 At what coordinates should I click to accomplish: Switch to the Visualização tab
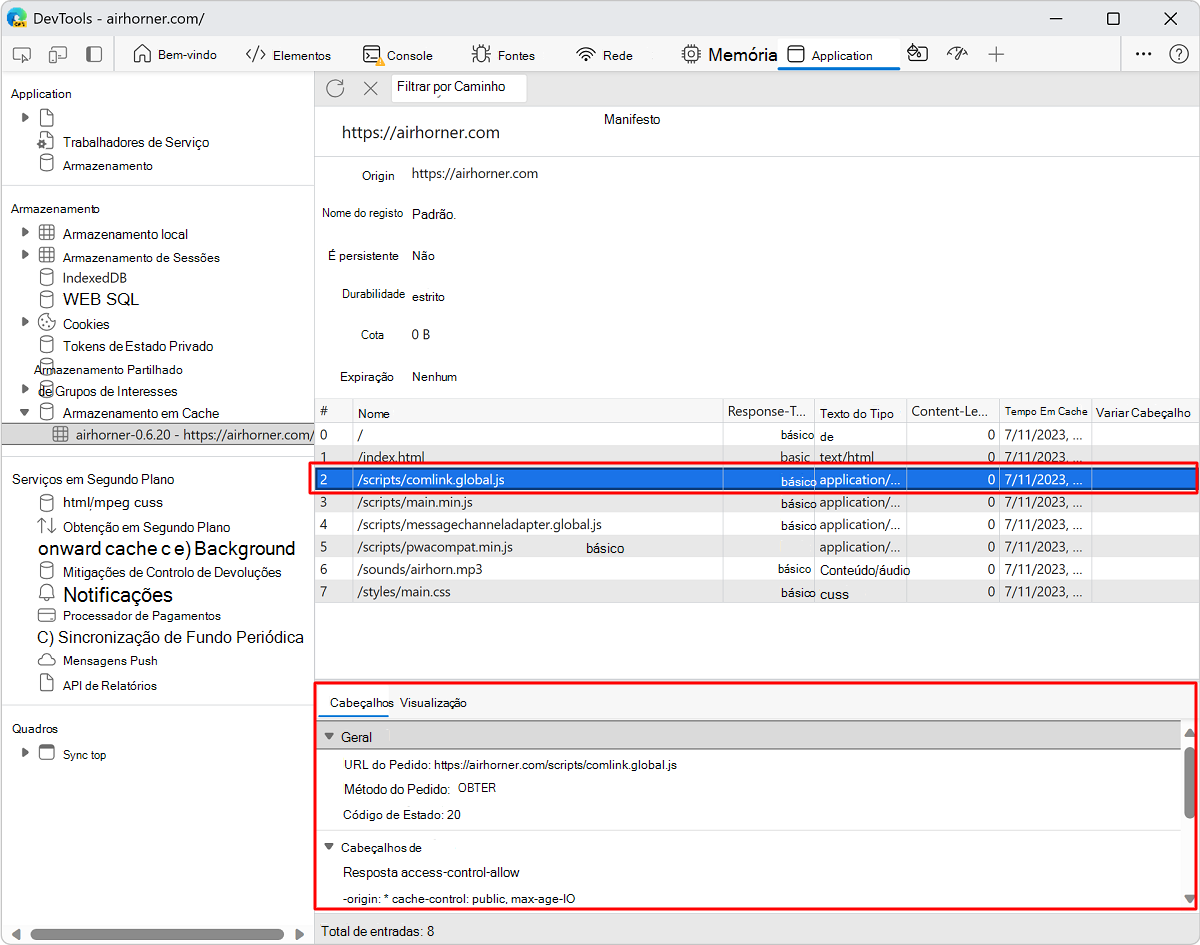pos(433,703)
